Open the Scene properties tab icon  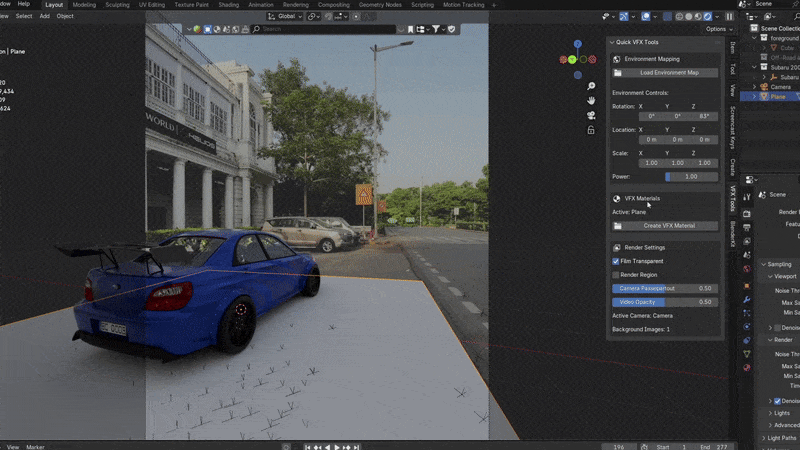(747, 255)
